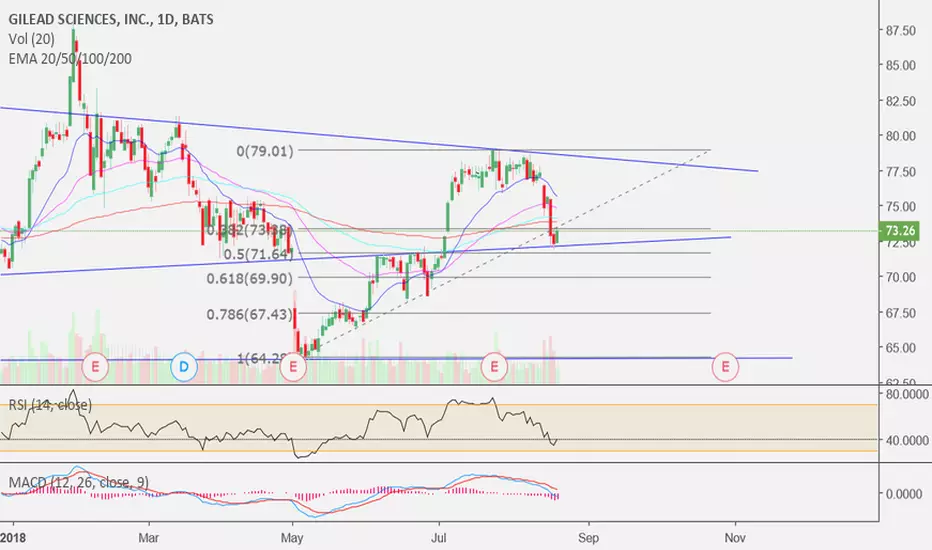Click the 82.50 price axis value
The height and width of the screenshot is (550, 932).
click(x=900, y=101)
